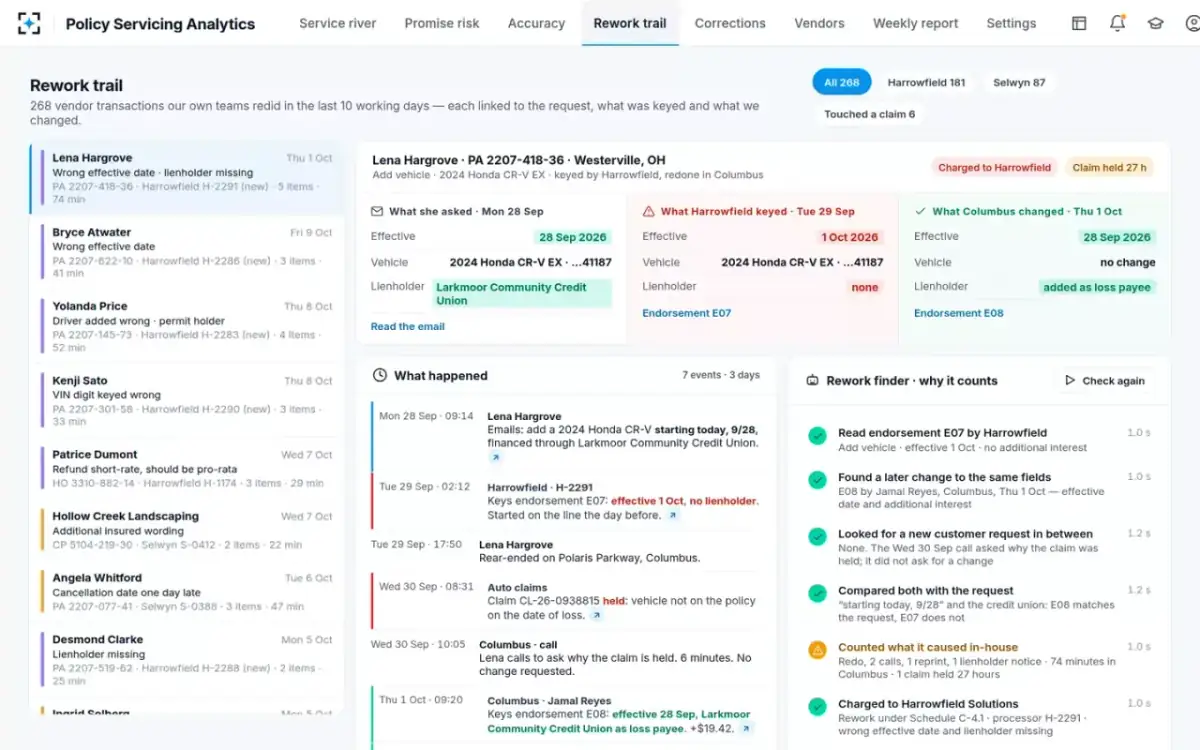This screenshot has height=750, width=1200.
Task: Click the red '1 Oct 2026' effective date
Action: tap(850, 237)
